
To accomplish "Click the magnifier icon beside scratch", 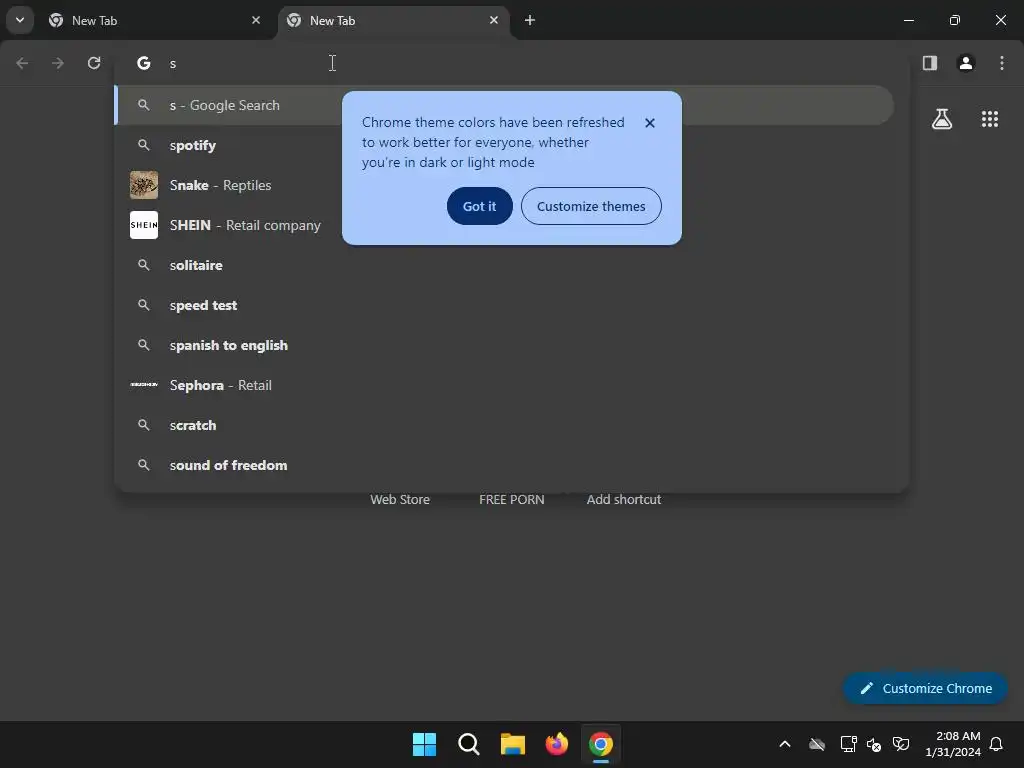I will [144, 425].
